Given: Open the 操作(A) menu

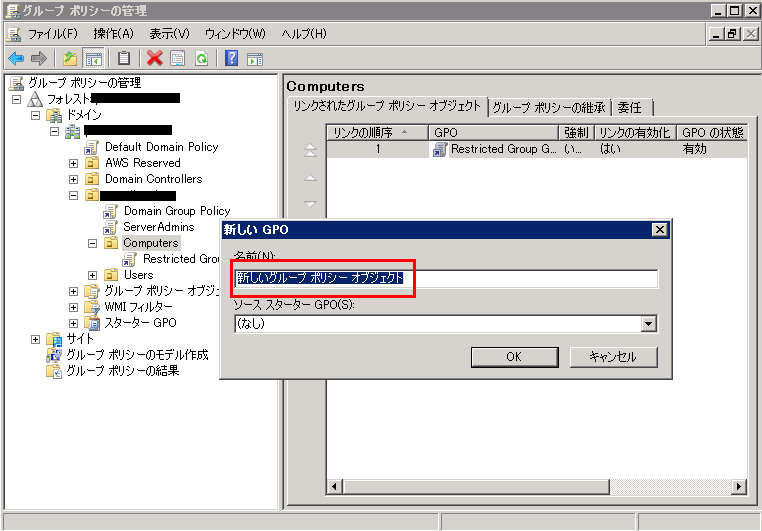Looking at the screenshot, I should [113, 34].
